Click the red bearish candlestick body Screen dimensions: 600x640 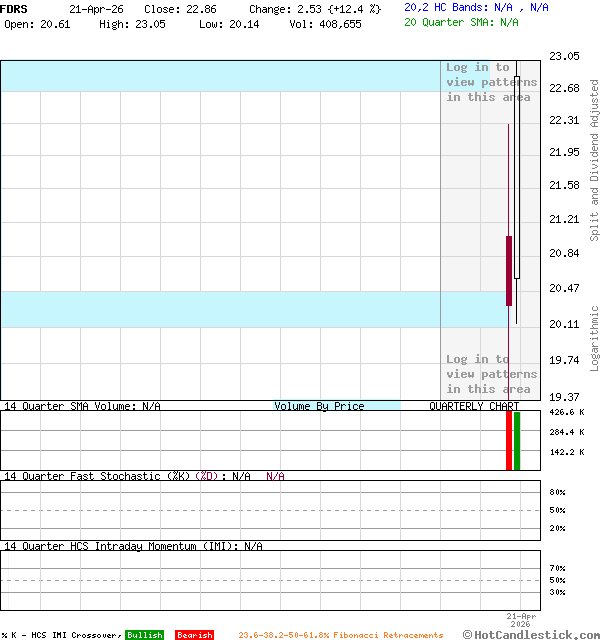tap(509, 270)
